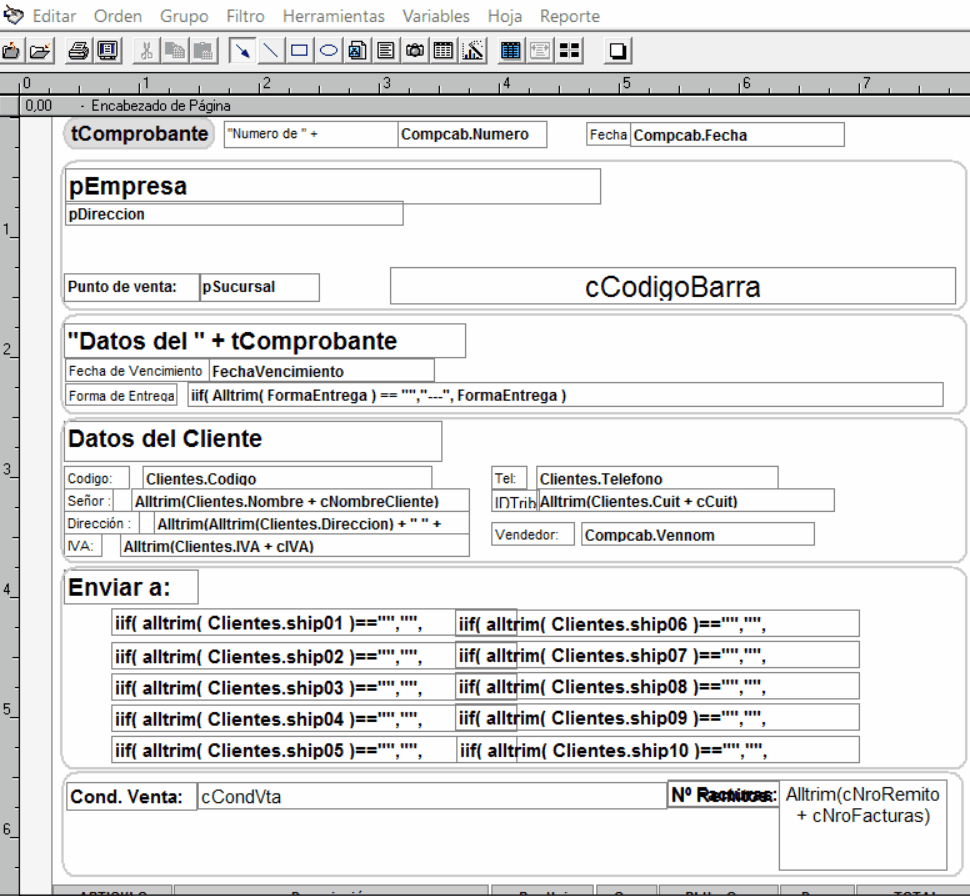Click the scissors cut icon

pos(147,51)
